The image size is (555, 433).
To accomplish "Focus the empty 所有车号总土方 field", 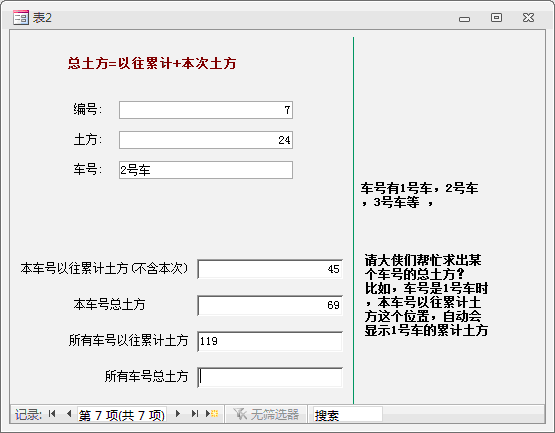I will 270,377.
